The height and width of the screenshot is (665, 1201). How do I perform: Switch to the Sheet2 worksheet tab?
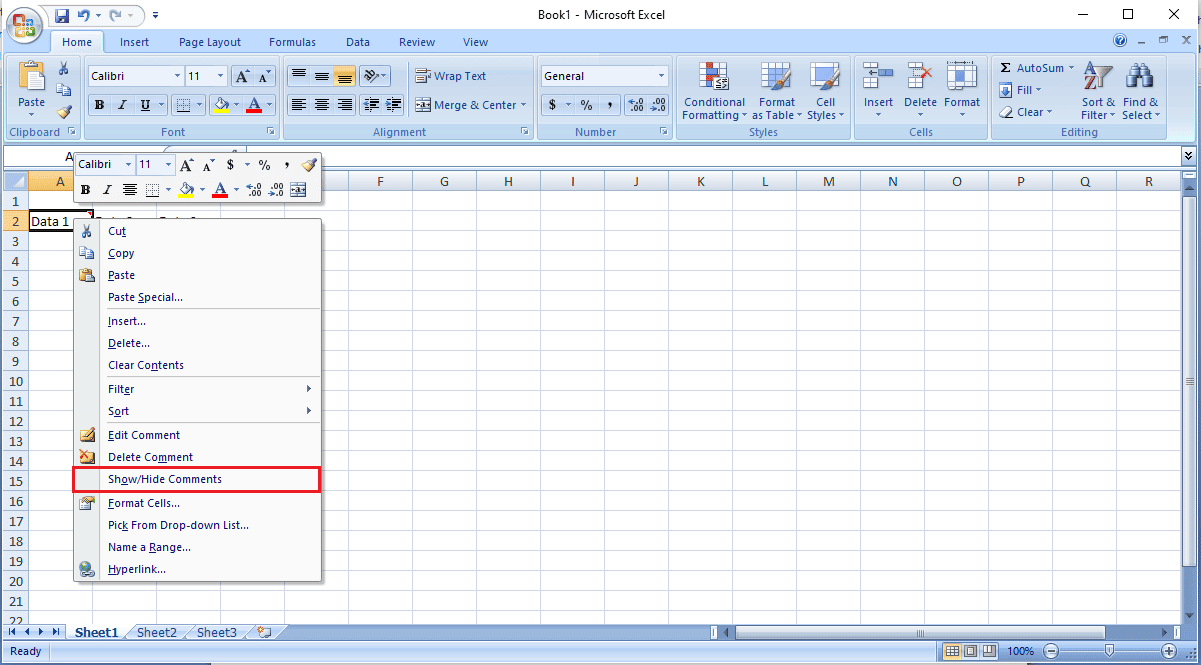click(x=156, y=632)
